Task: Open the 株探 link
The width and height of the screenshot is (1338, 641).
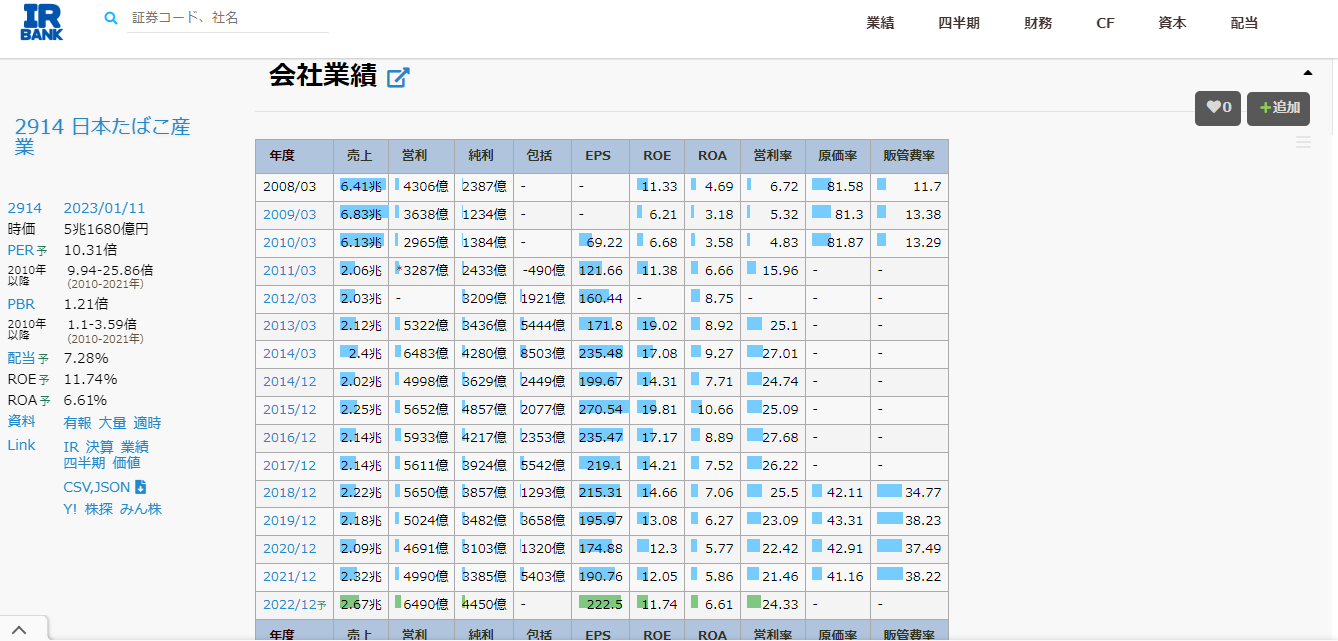Action: (99, 509)
